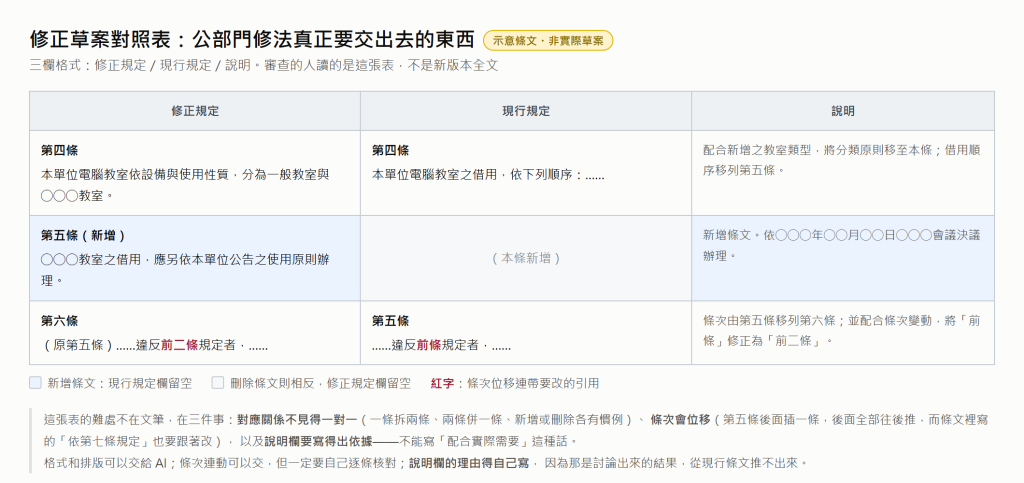
Task: Click the bold phrase 說明欄要寫得出依據
Action: (318, 441)
